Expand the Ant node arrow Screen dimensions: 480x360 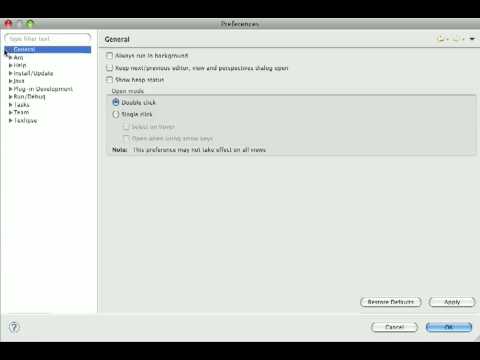click(x=11, y=58)
